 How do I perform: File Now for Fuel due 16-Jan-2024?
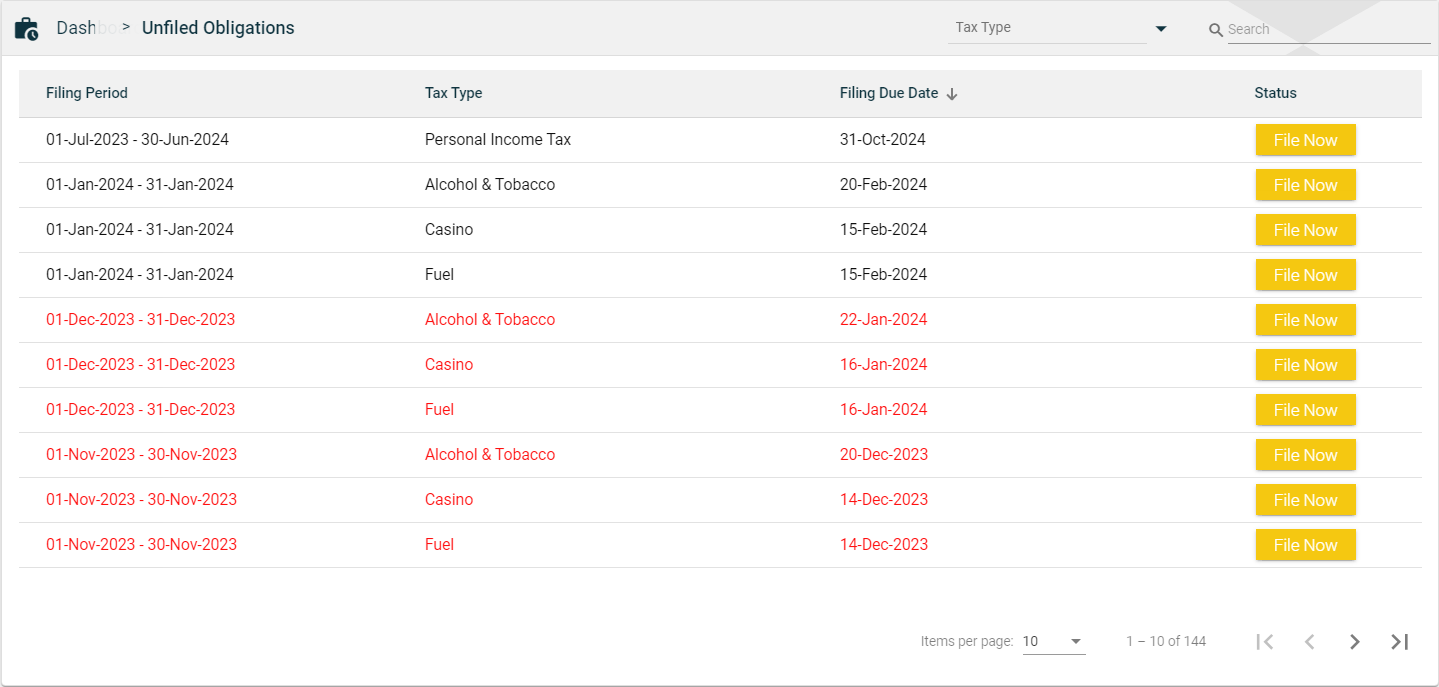point(1305,410)
